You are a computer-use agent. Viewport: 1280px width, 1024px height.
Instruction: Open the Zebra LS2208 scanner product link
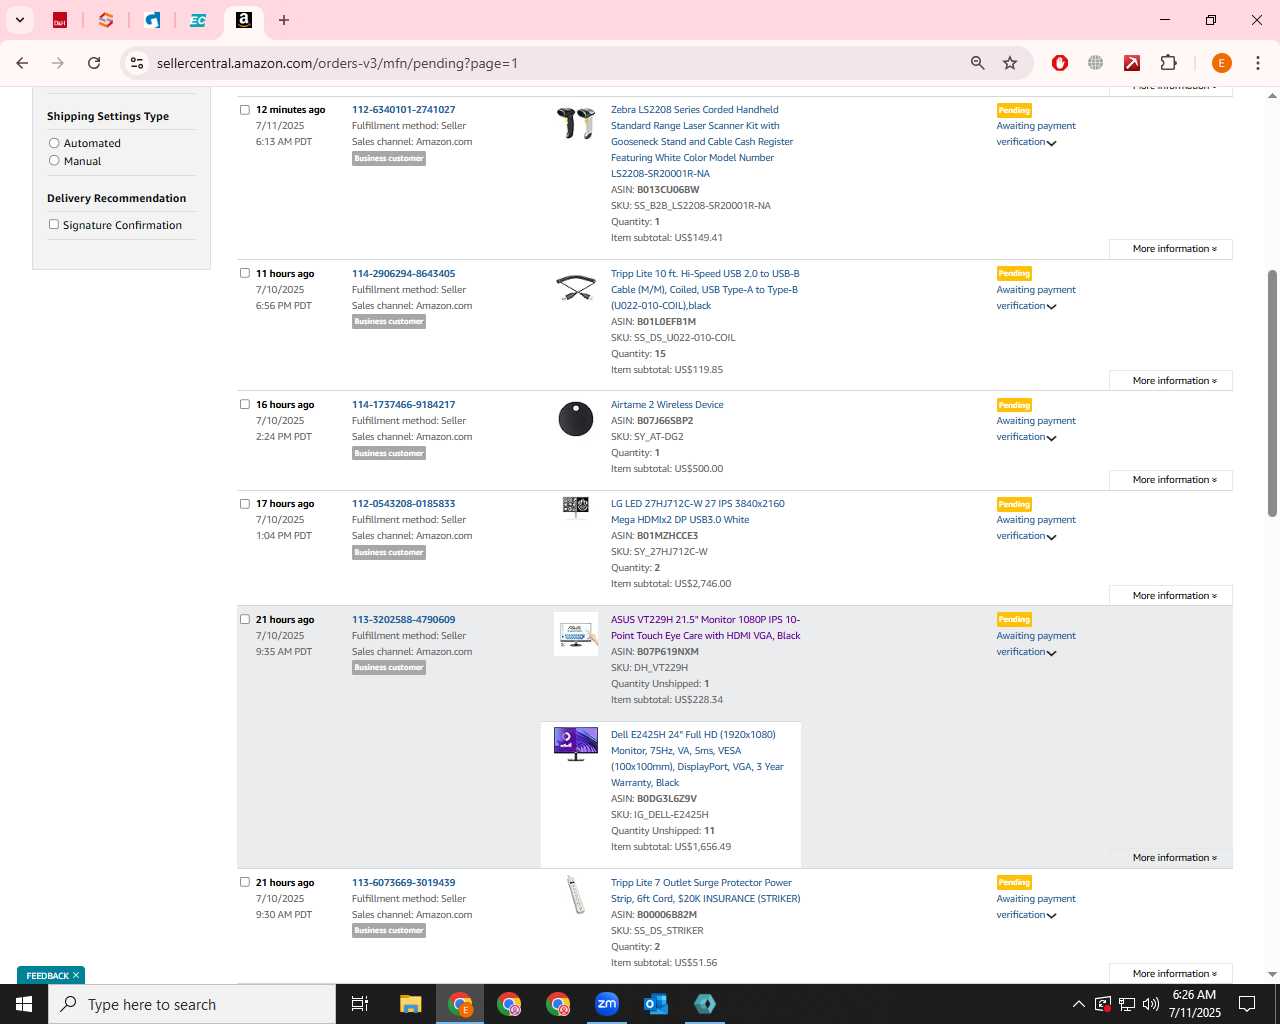coord(702,142)
